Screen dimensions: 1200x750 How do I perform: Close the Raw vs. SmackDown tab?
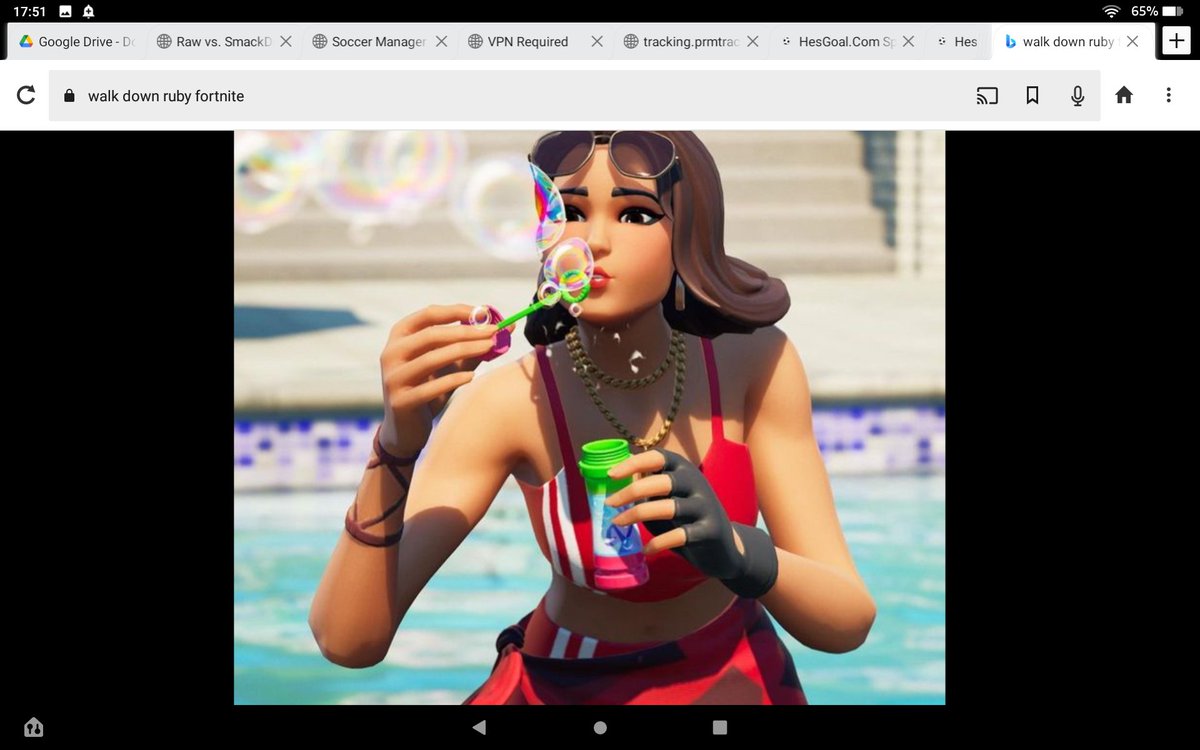286,42
